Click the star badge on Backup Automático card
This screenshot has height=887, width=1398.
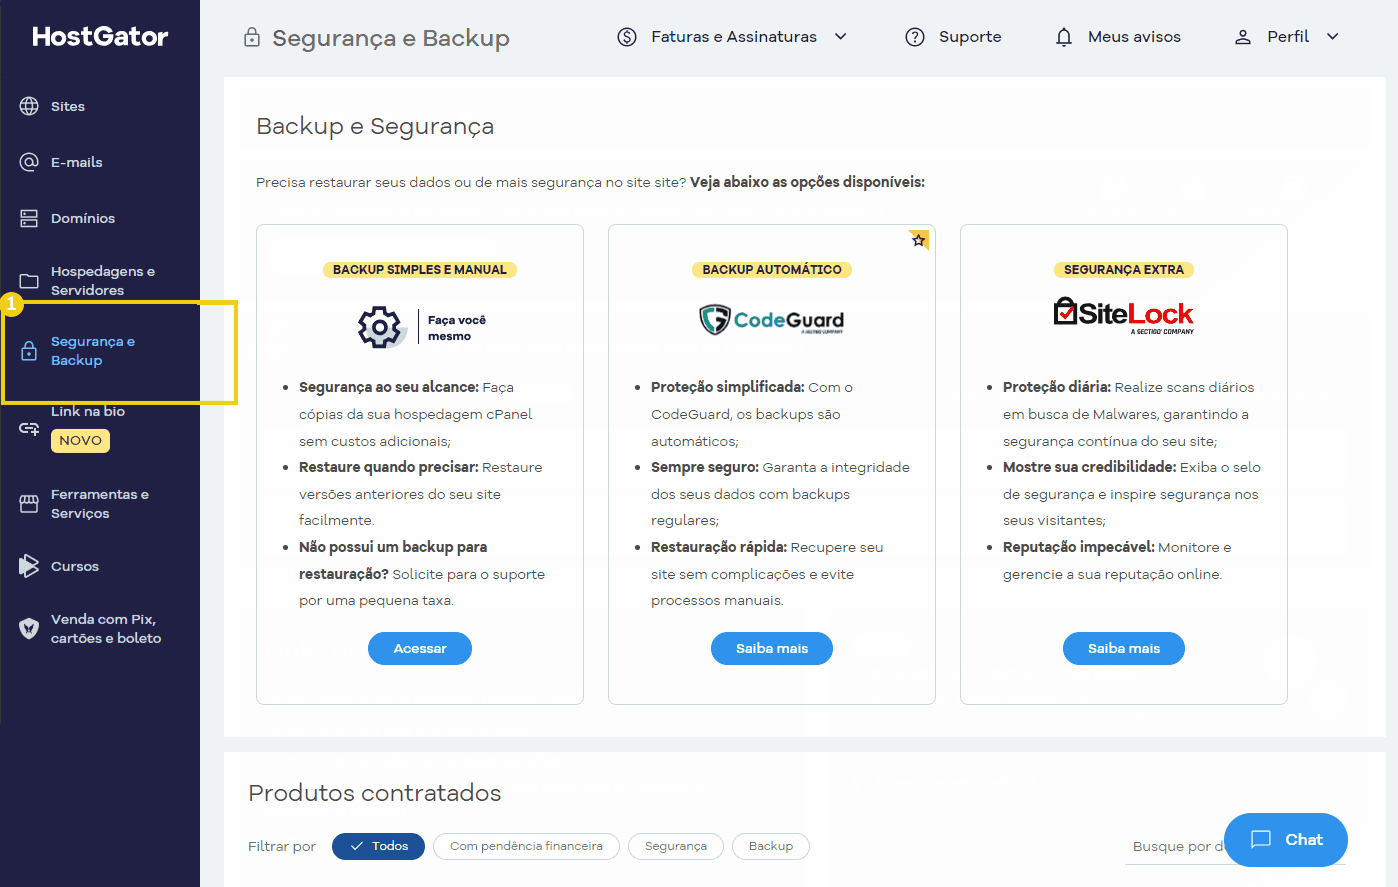pyautogui.click(x=919, y=240)
